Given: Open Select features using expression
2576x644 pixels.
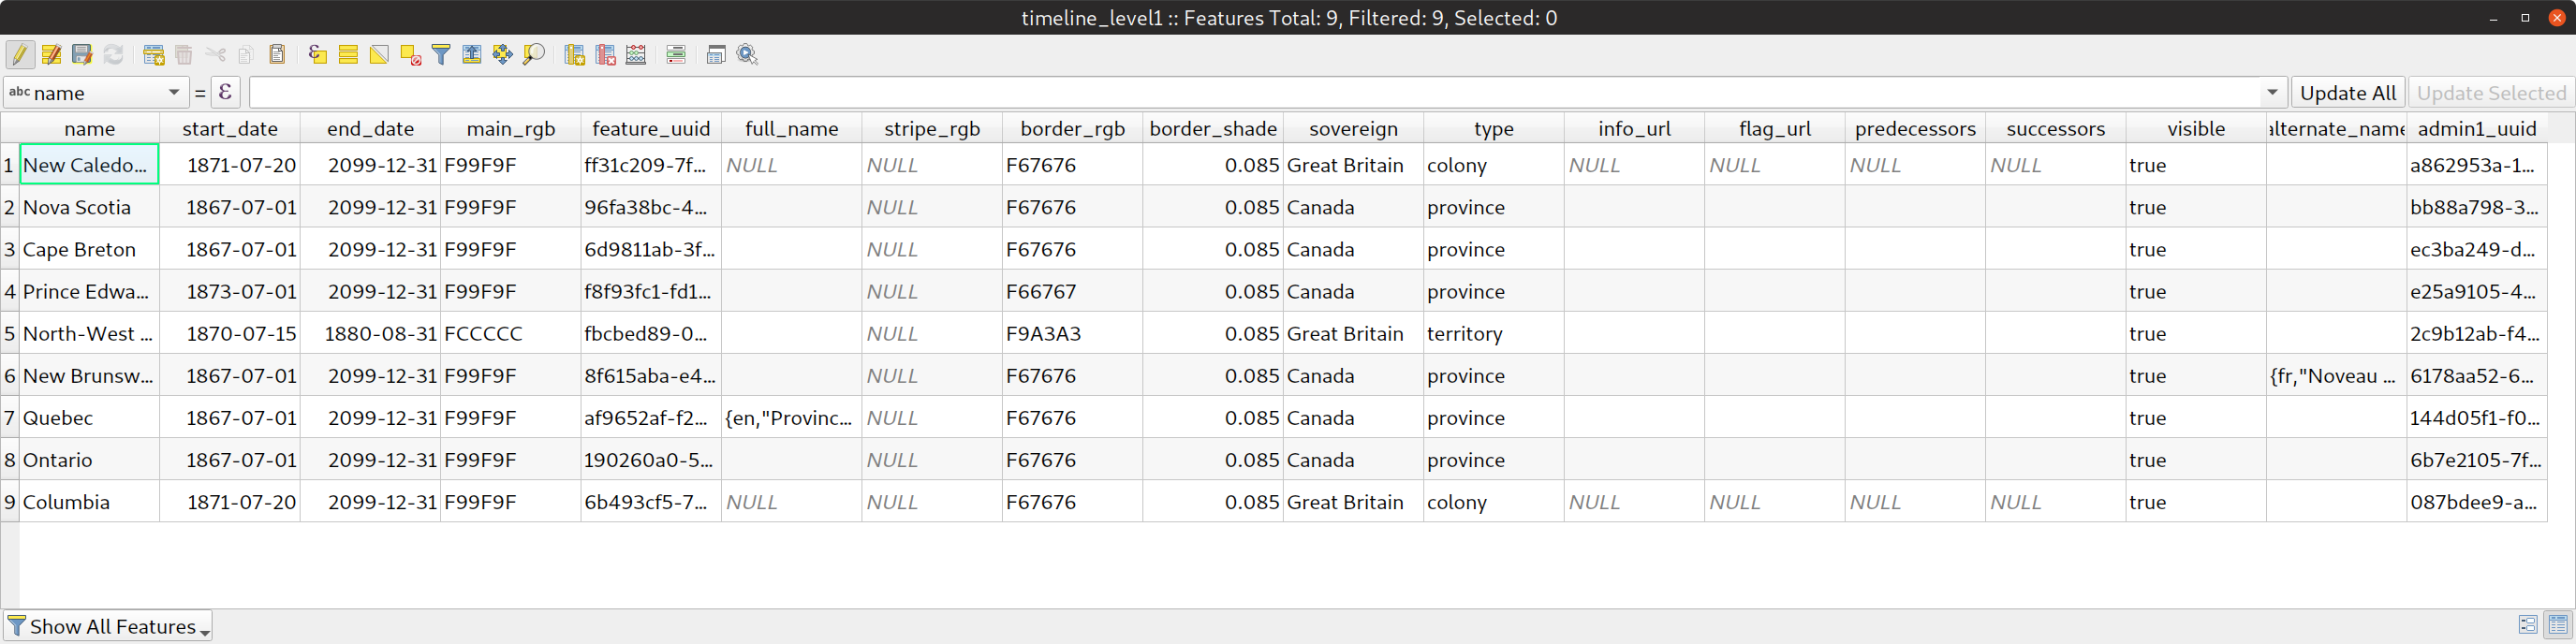Looking at the screenshot, I should (x=317, y=55).
